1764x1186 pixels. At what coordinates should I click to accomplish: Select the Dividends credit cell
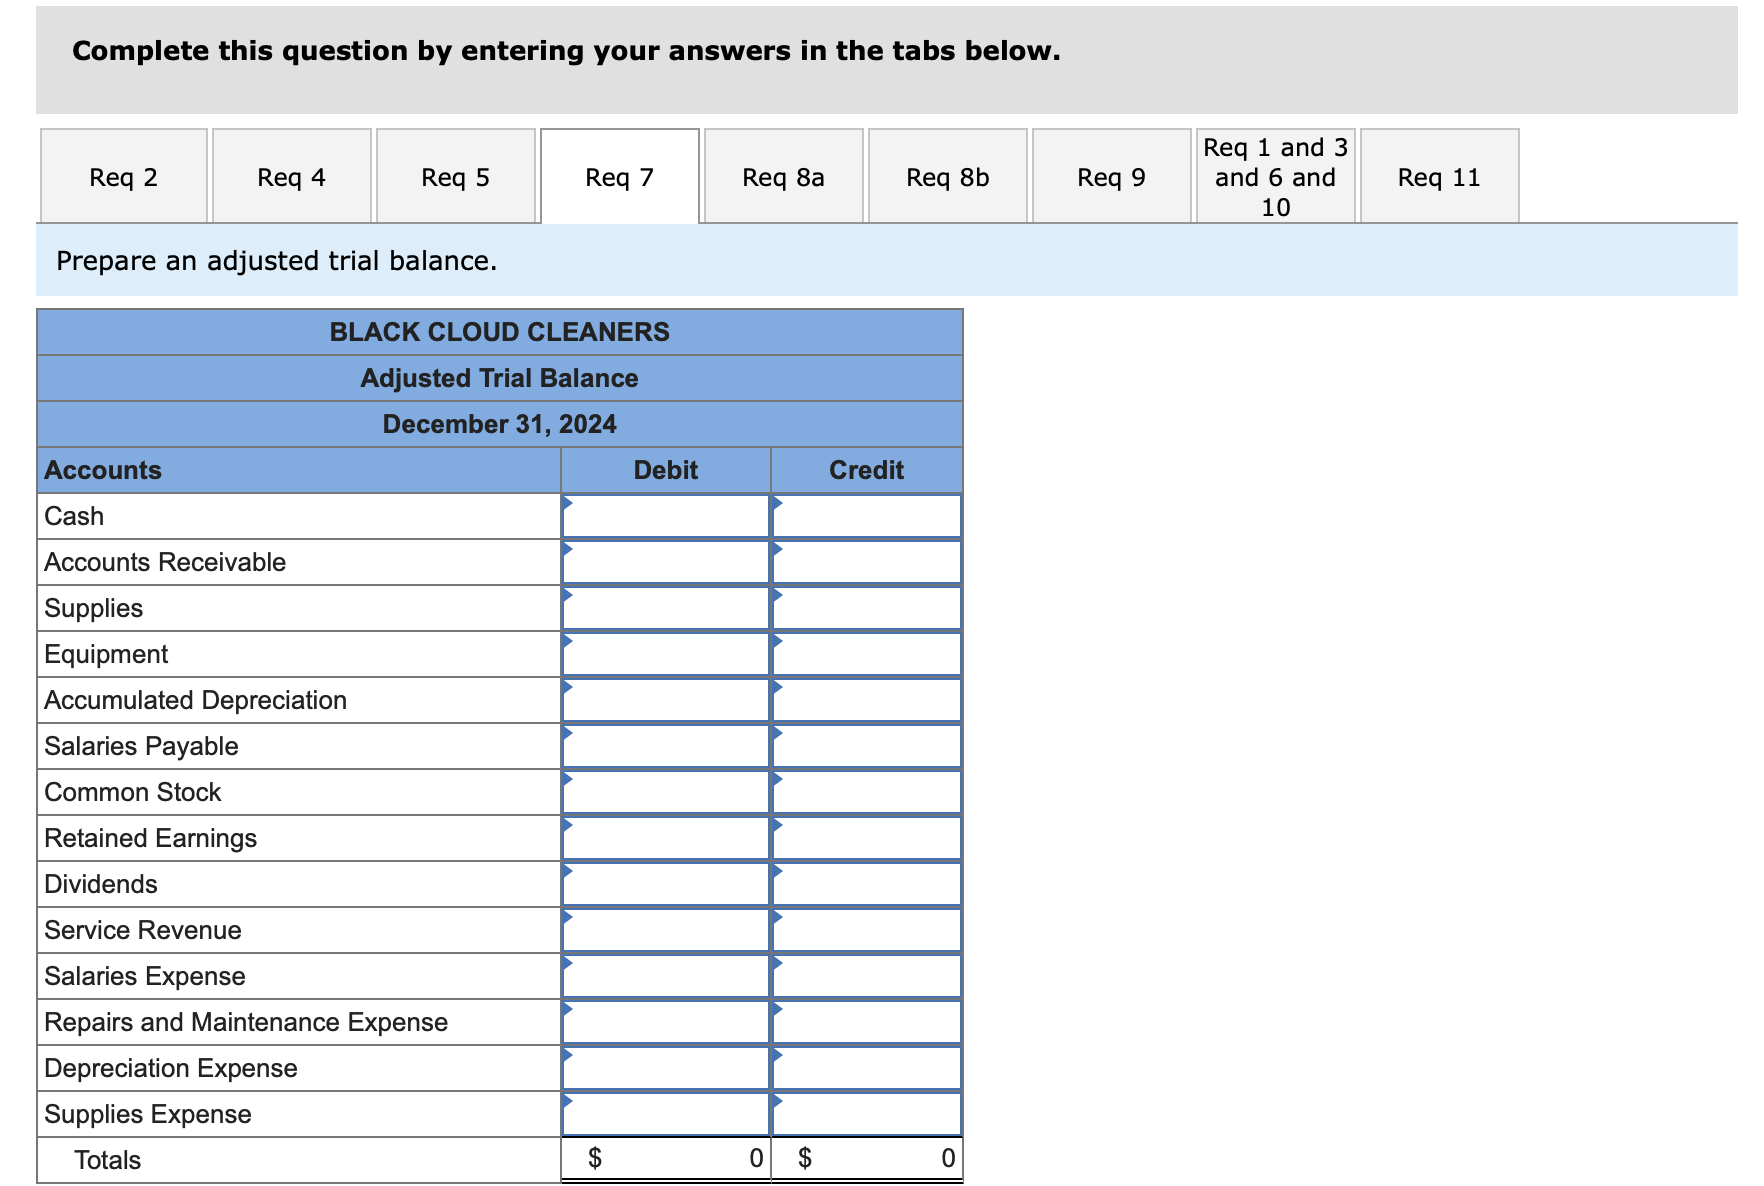tap(867, 884)
